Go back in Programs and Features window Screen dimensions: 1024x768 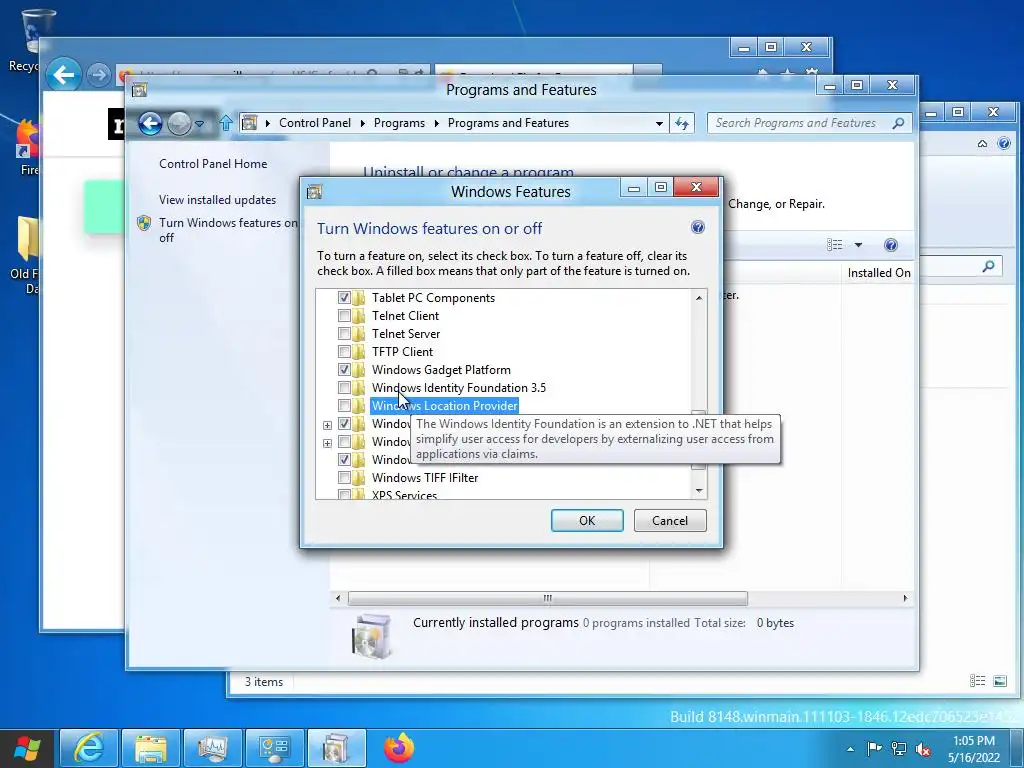[150, 123]
